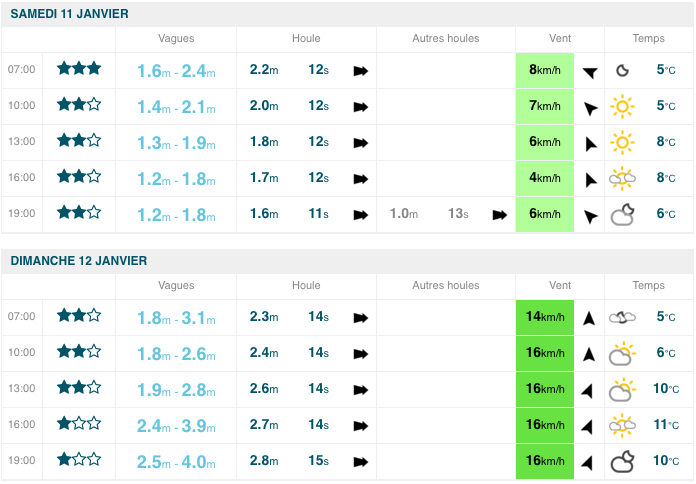This screenshot has height=484, width=696.
Task: Click the Samedi 11 Janvier heading
Action: [69, 13]
